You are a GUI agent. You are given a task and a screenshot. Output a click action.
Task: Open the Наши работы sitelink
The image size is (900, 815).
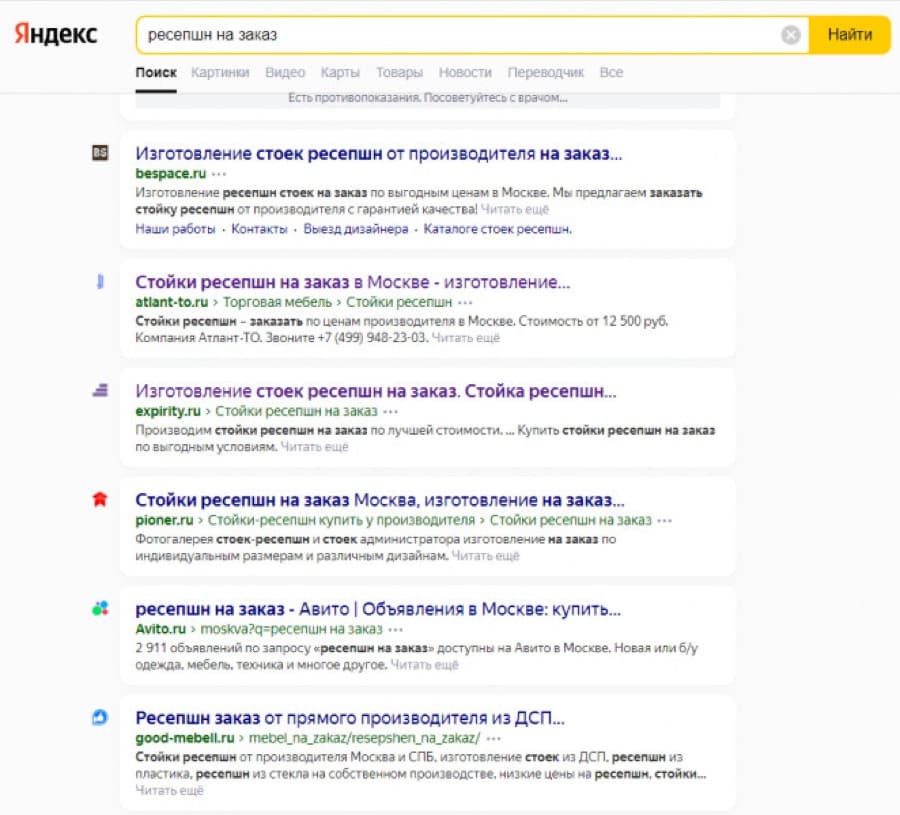(x=175, y=229)
